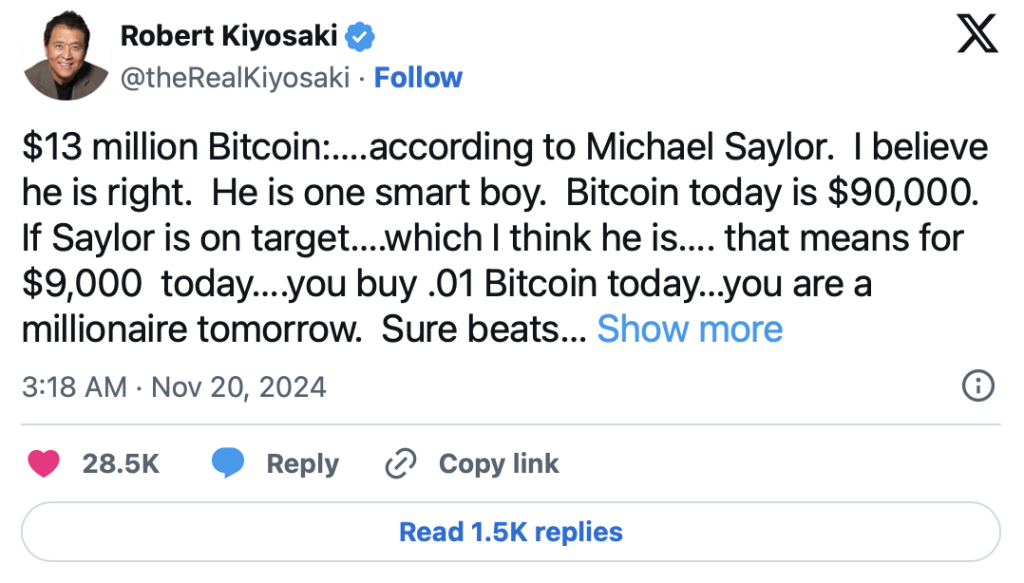Like the tweet with the heart icon
Viewport: 1024px width, 583px height.
(x=44, y=464)
